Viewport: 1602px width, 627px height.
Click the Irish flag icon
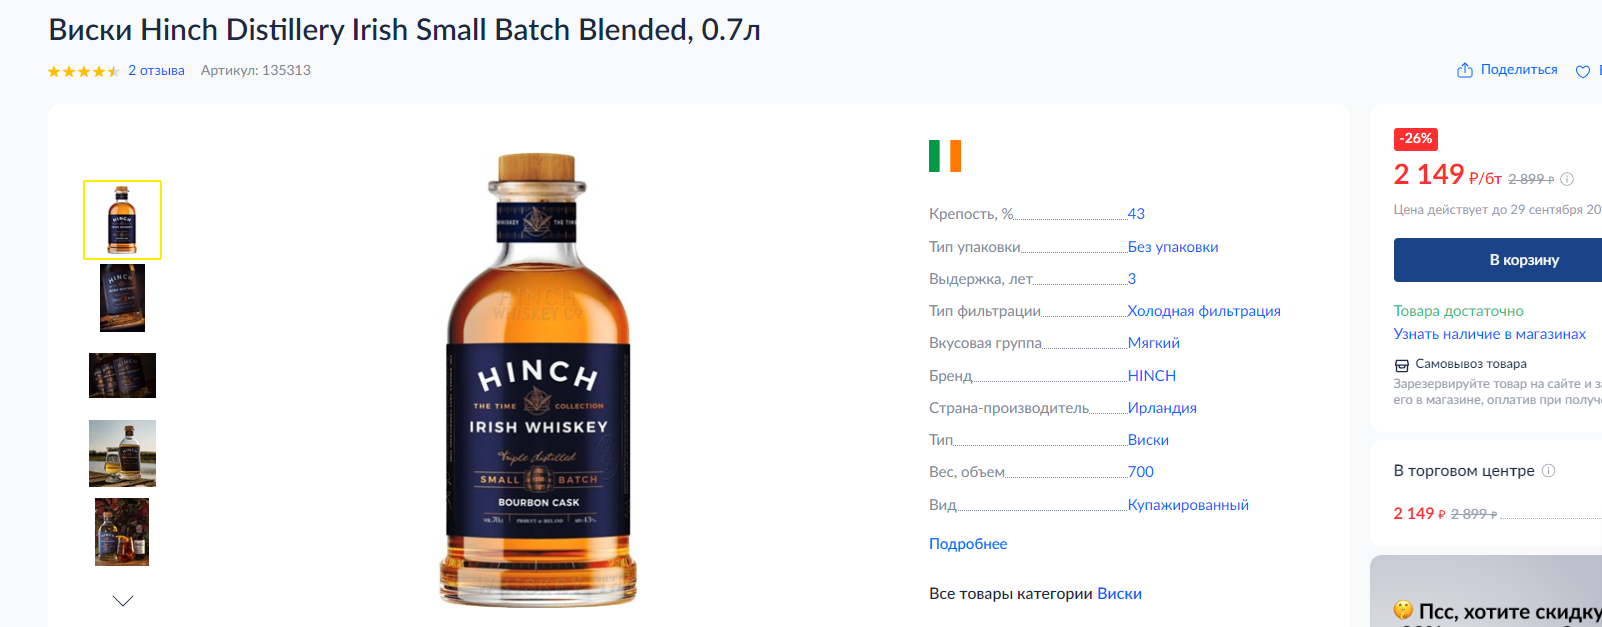coord(945,156)
